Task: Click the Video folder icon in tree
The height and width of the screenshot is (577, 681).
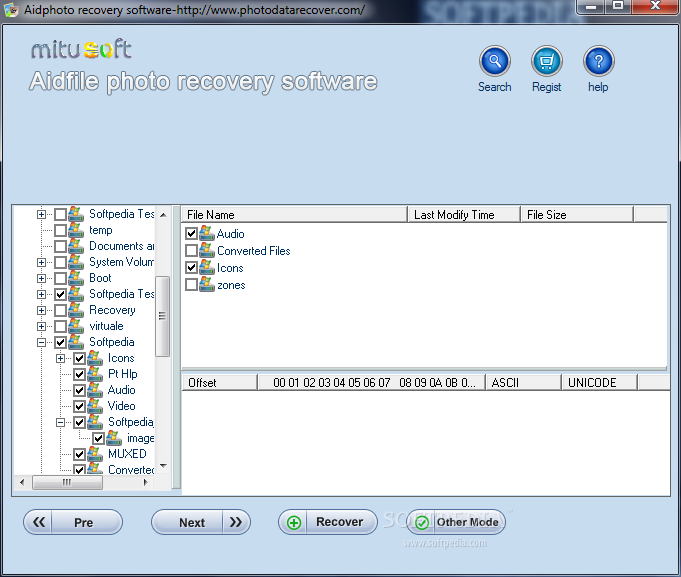Action: click(95, 406)
